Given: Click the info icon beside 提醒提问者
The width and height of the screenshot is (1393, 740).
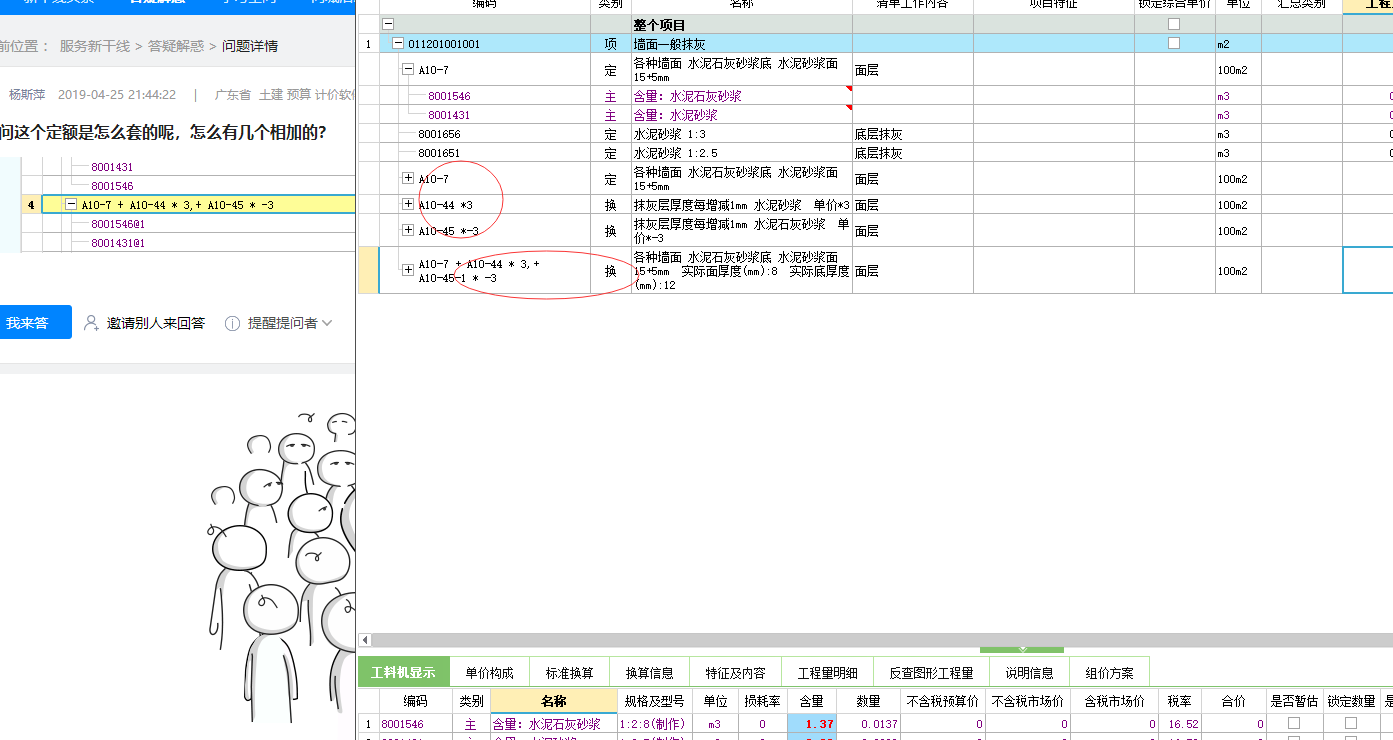Looking at the screenshot, I should point(232,323).
